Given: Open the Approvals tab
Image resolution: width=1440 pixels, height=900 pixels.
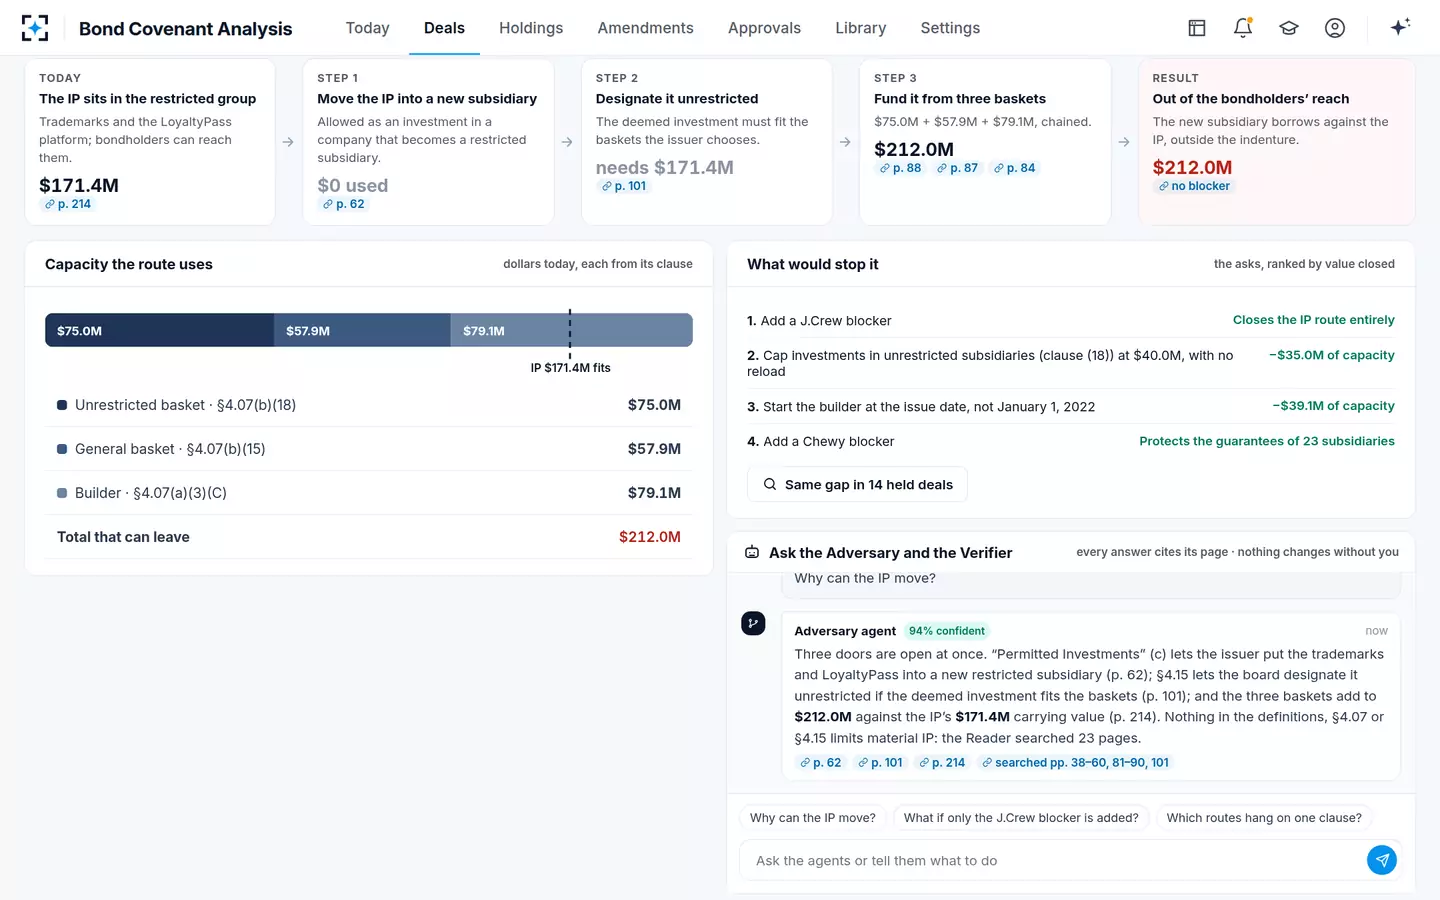Looking at the screenshot, I should (x=764, y=28).
